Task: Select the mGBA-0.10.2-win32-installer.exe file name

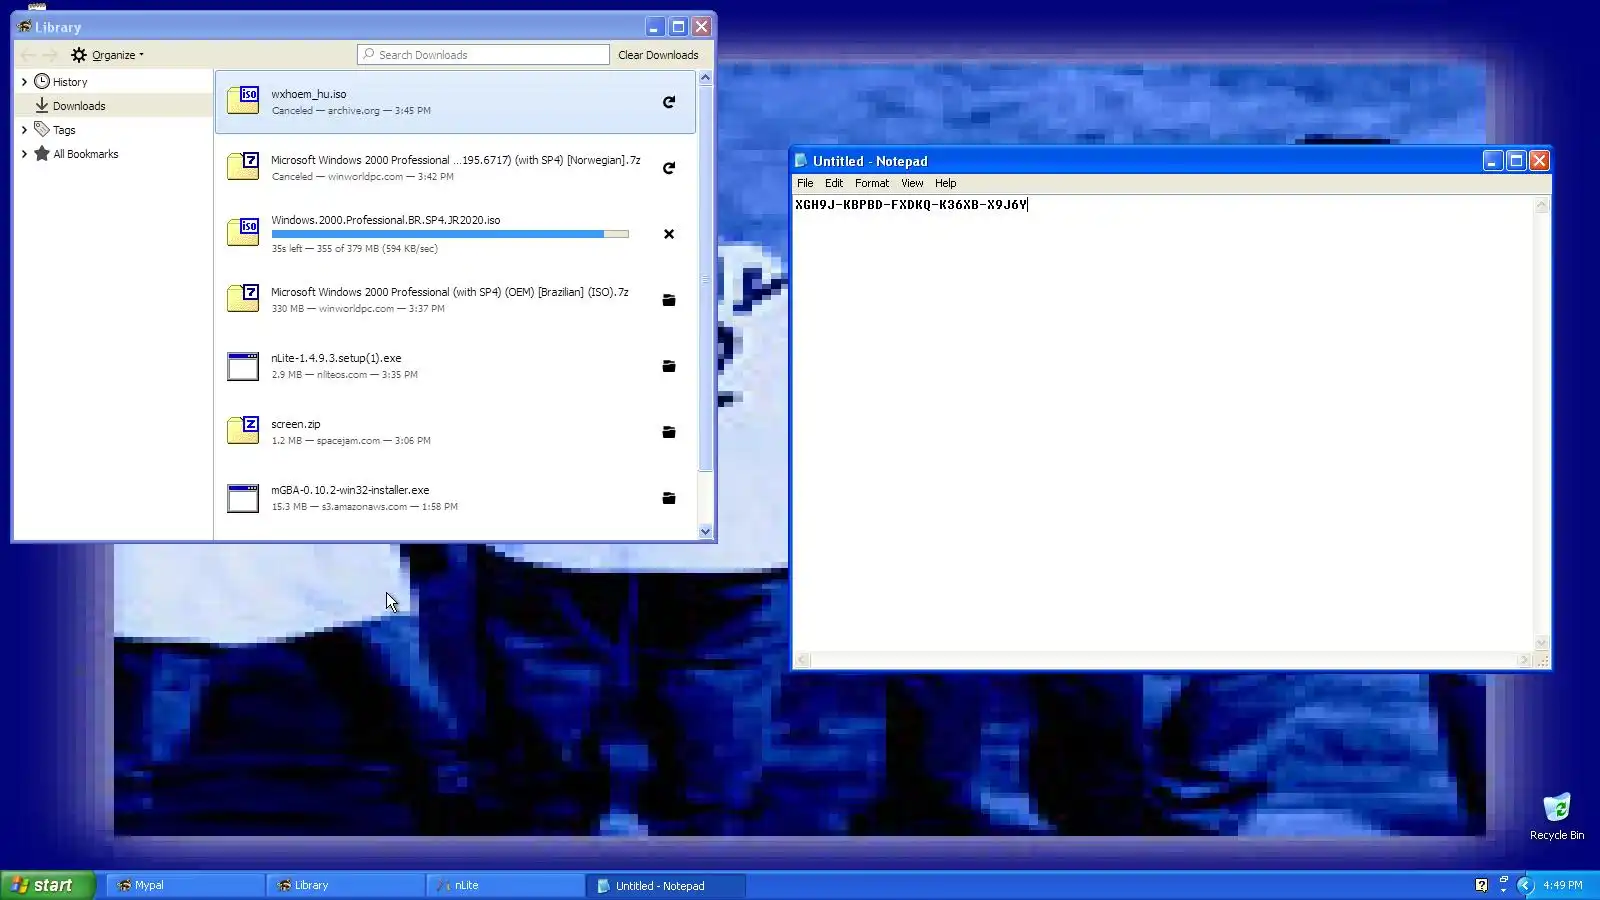Action: coord(350,490)
